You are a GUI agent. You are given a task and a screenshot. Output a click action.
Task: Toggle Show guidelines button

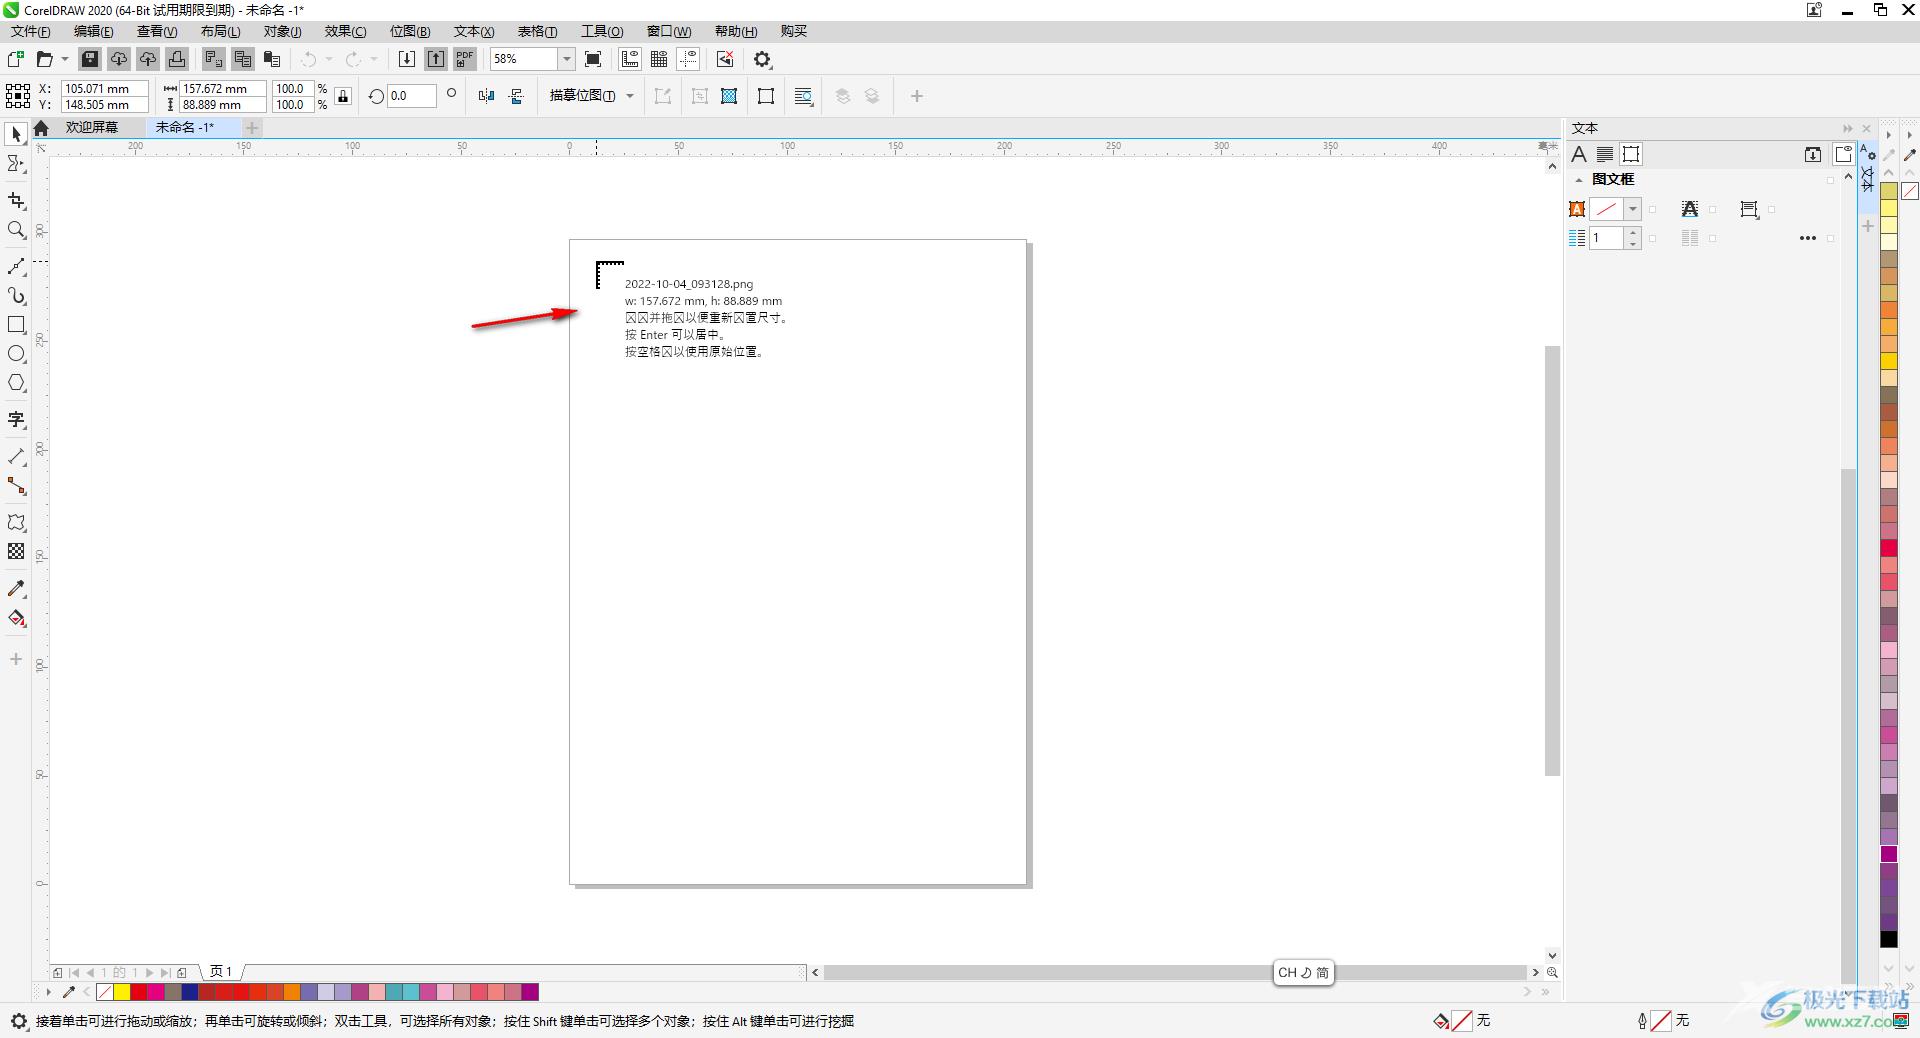(688, 59)
